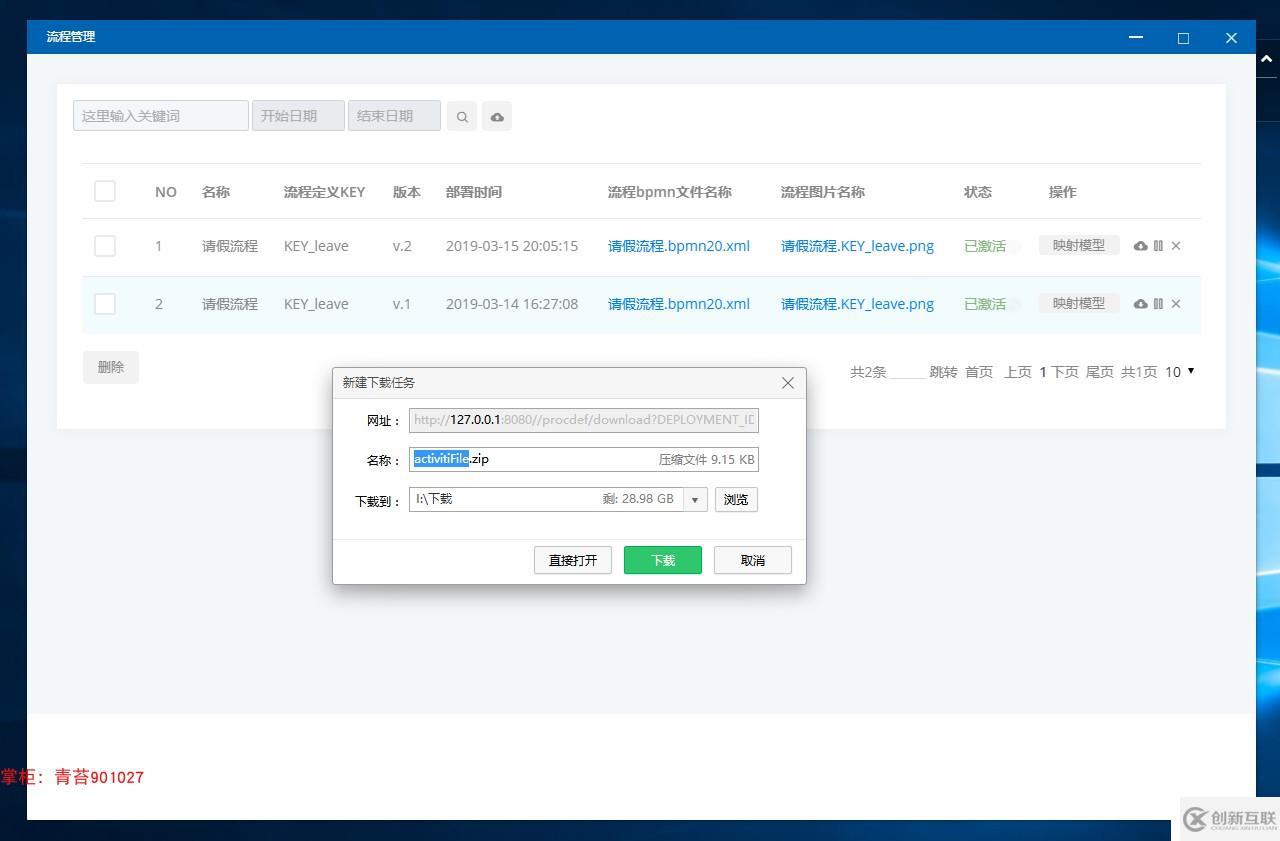Click the pause icon for version v.1
This screenshot has height=841, width=1280.
click(x=1158, y=304)
